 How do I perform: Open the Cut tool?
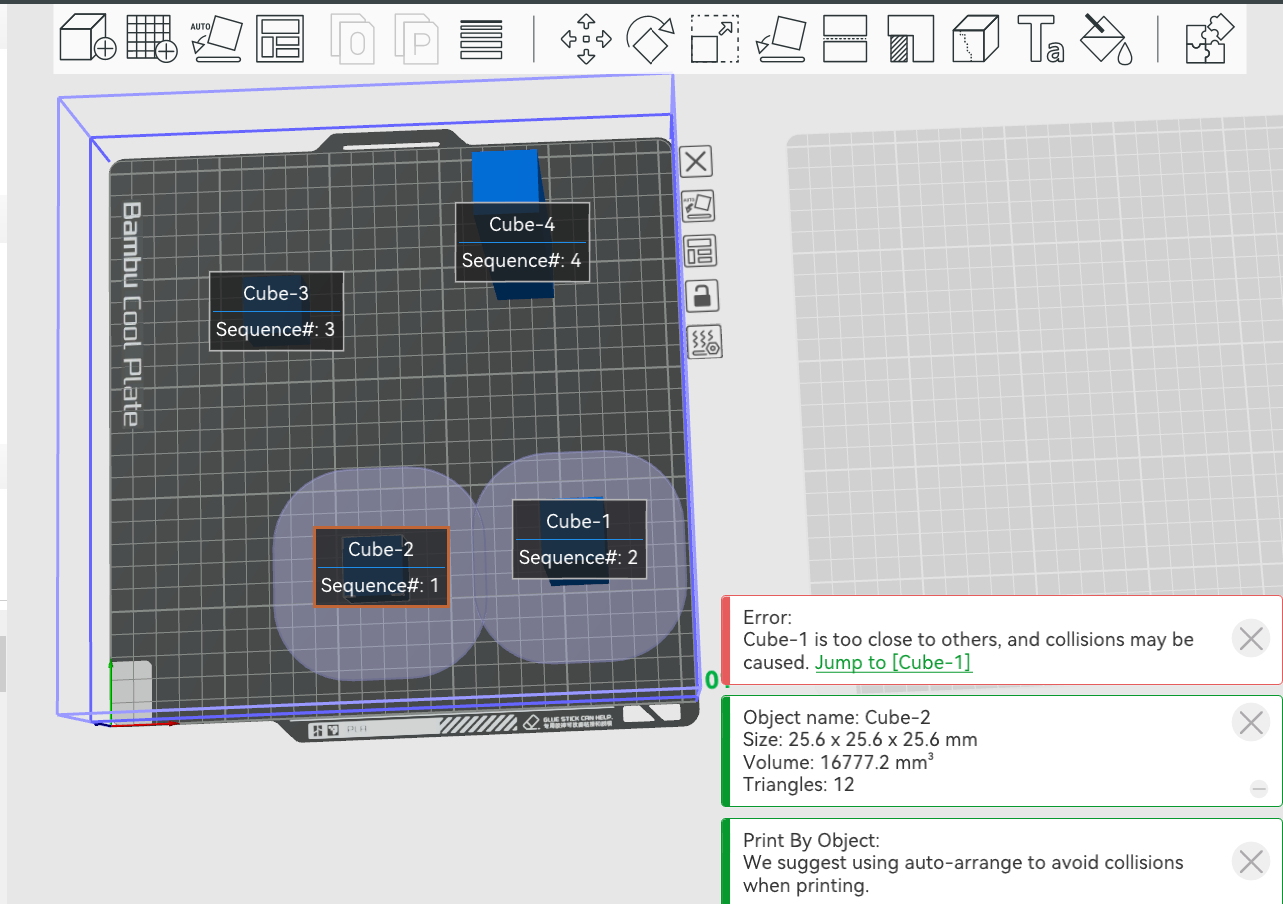coord(844,39)
